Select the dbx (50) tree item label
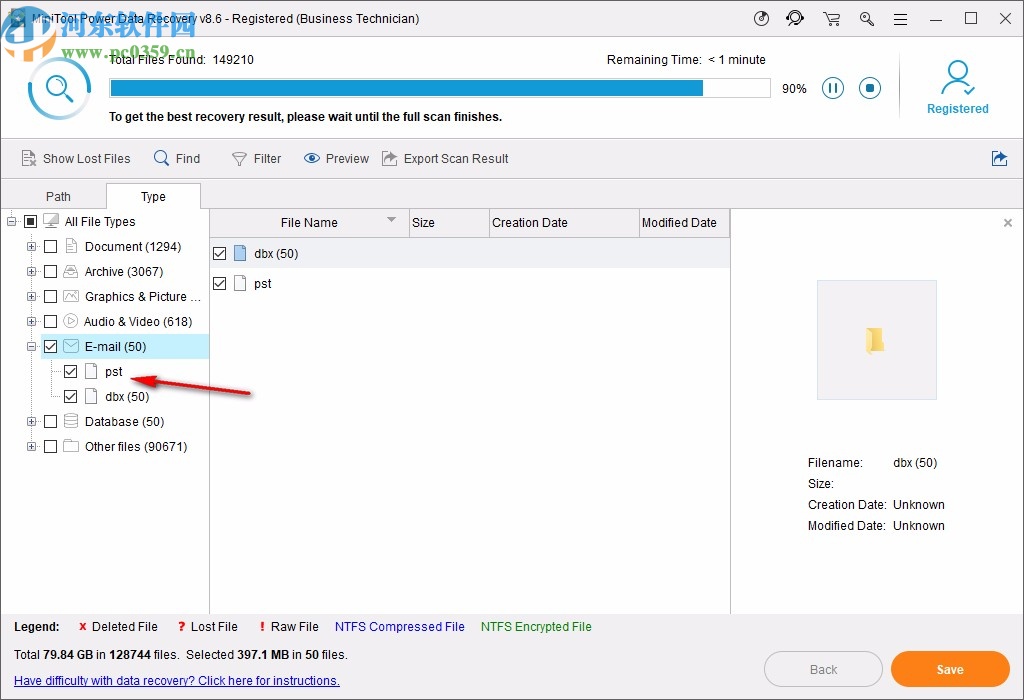1024x700 pixels. click(127, 396)
